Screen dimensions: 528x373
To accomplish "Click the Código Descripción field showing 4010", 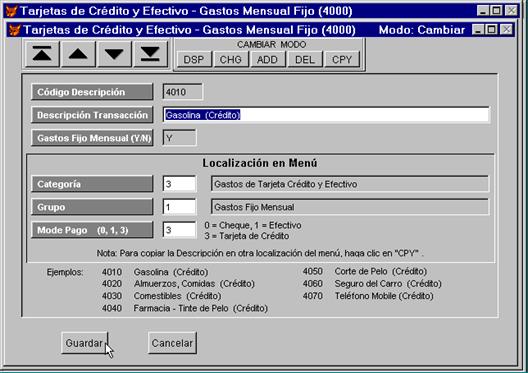I will pos(183,92).
